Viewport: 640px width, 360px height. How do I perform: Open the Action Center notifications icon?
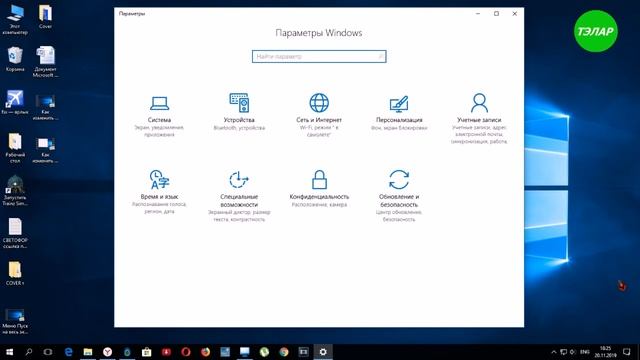tap(627, 352)
